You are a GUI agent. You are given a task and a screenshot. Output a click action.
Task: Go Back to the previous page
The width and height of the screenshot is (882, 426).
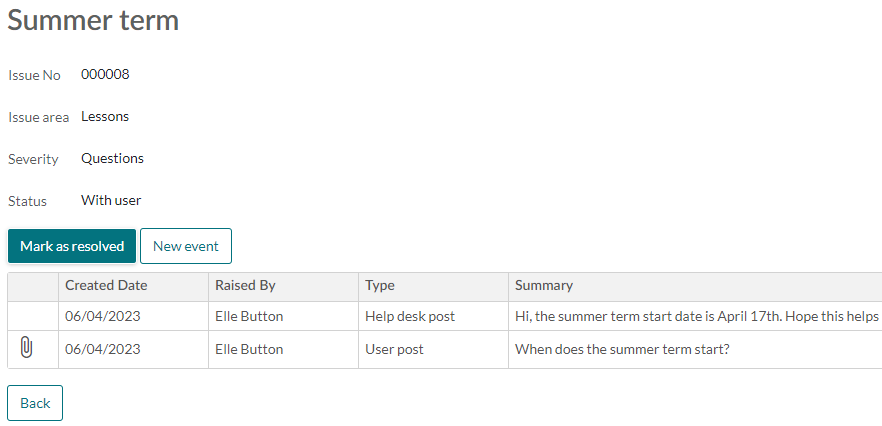click(35, 403)
